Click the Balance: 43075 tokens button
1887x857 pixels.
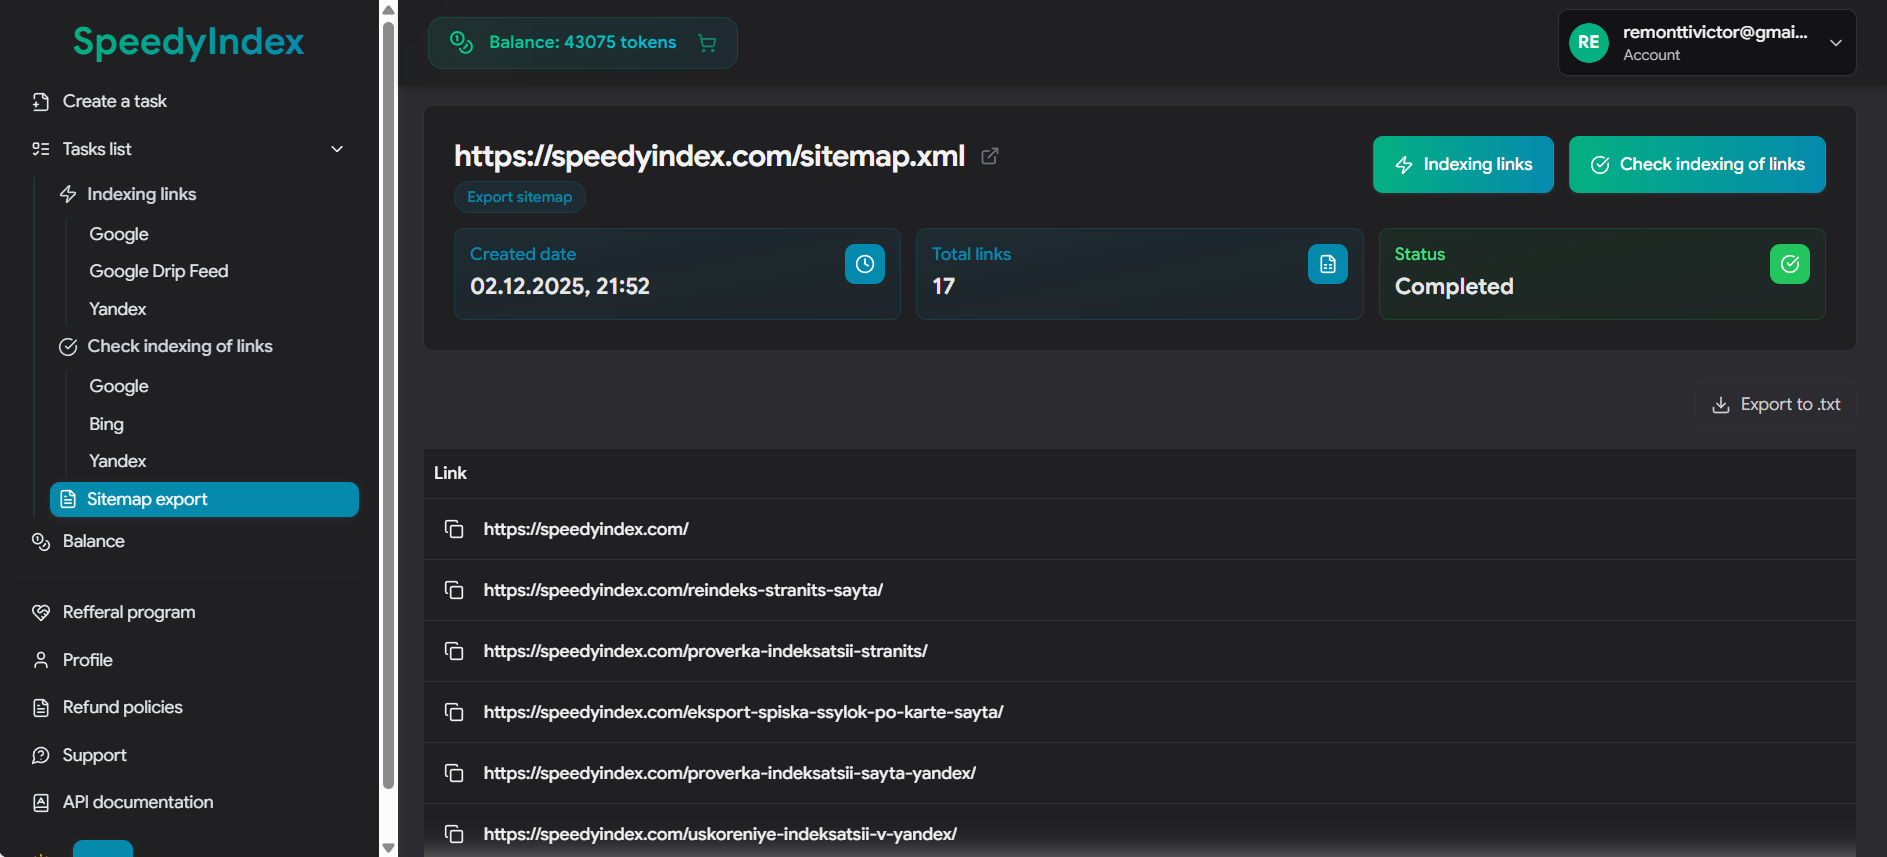(583, 43)
